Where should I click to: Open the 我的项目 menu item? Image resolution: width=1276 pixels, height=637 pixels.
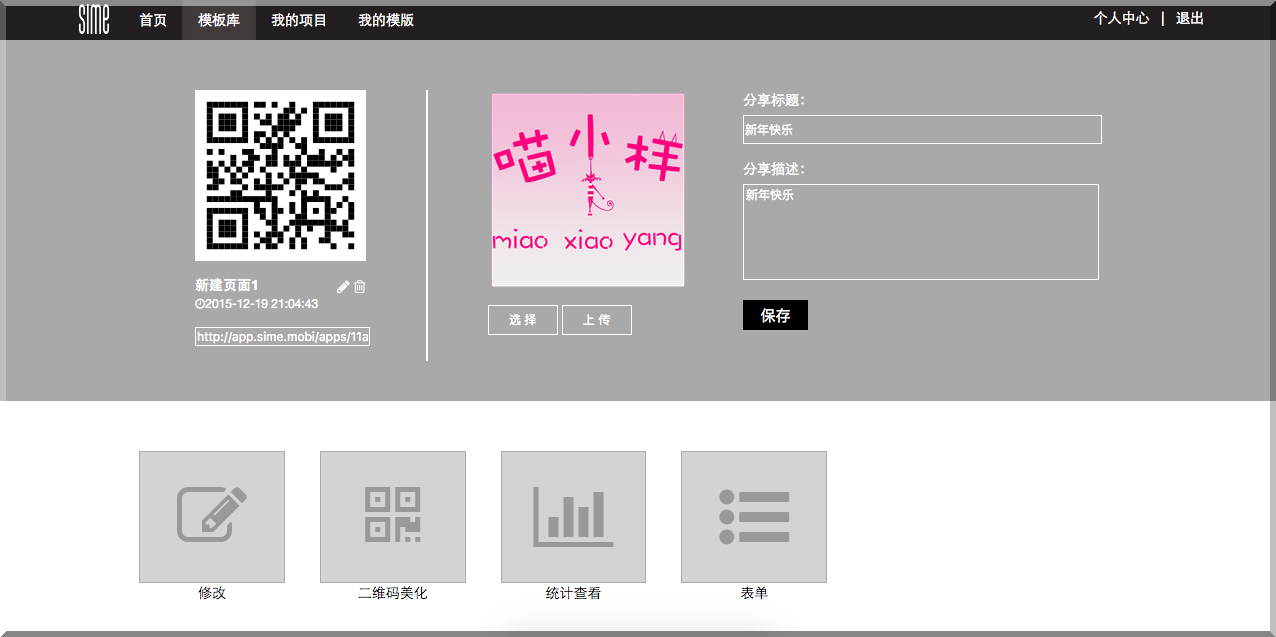pos(300,19)
